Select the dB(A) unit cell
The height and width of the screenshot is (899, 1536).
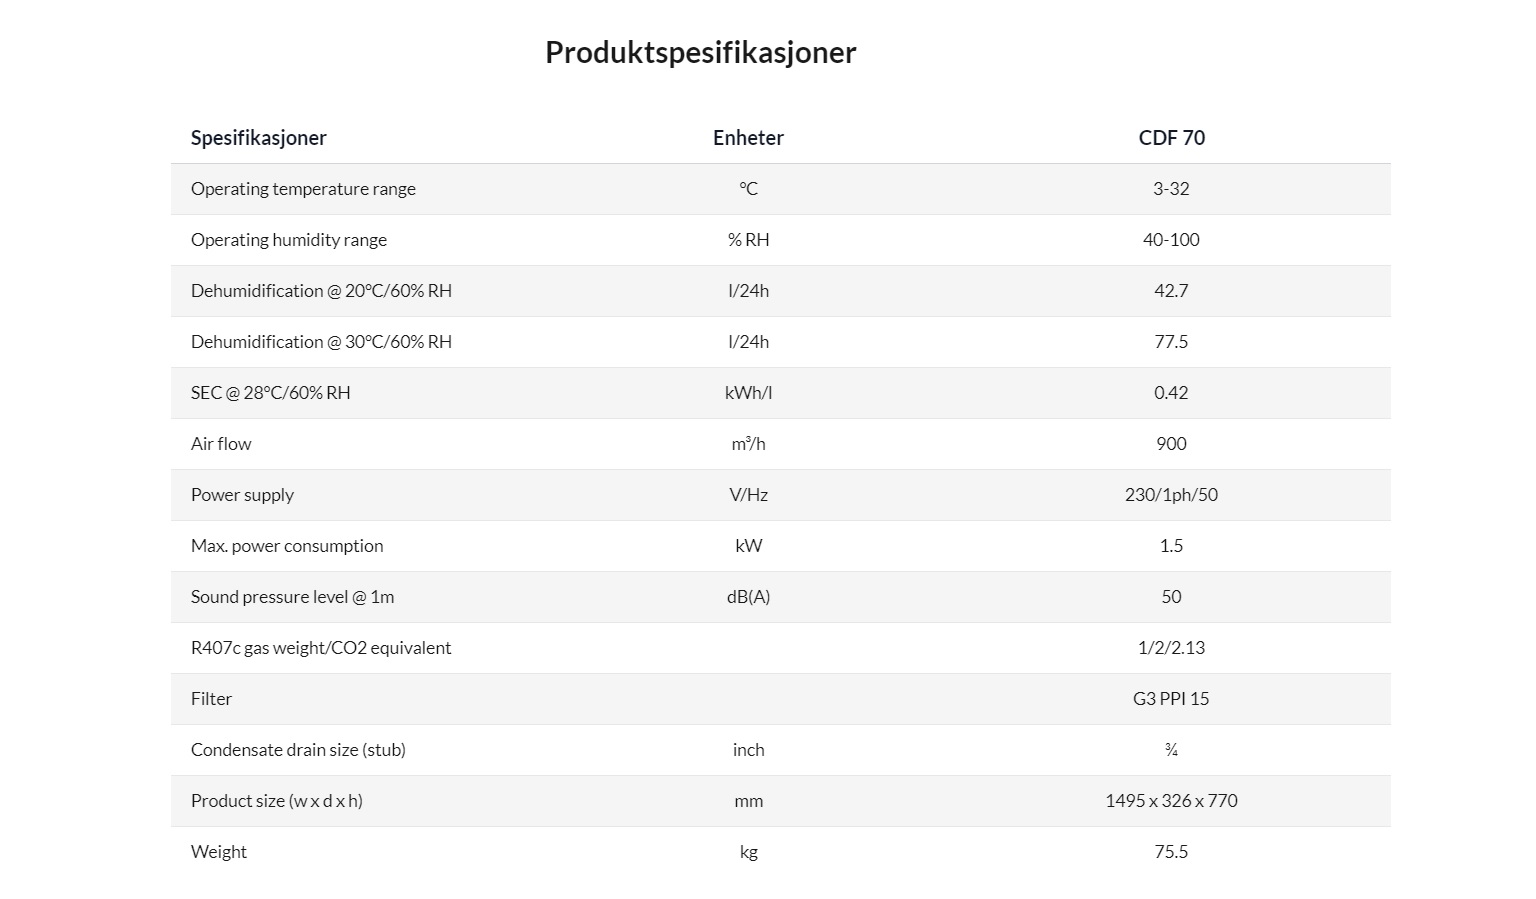click(x=748, y=597)
